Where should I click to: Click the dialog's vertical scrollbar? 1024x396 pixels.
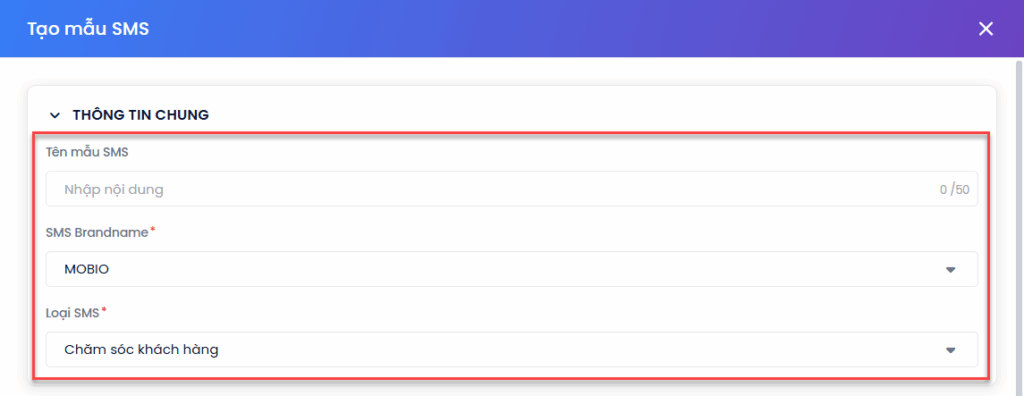pos(1018,222)
